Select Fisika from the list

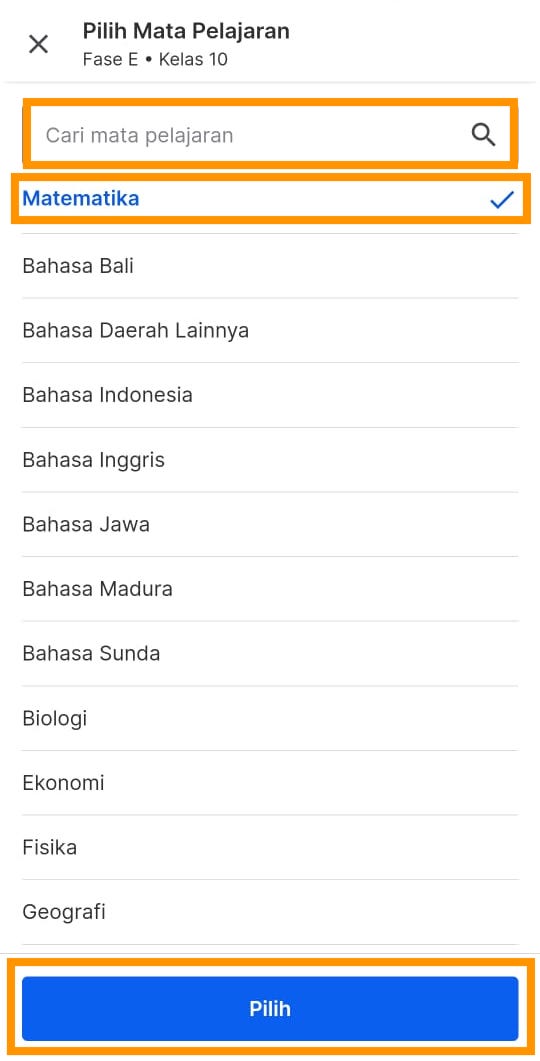click(x=271, y=848)
